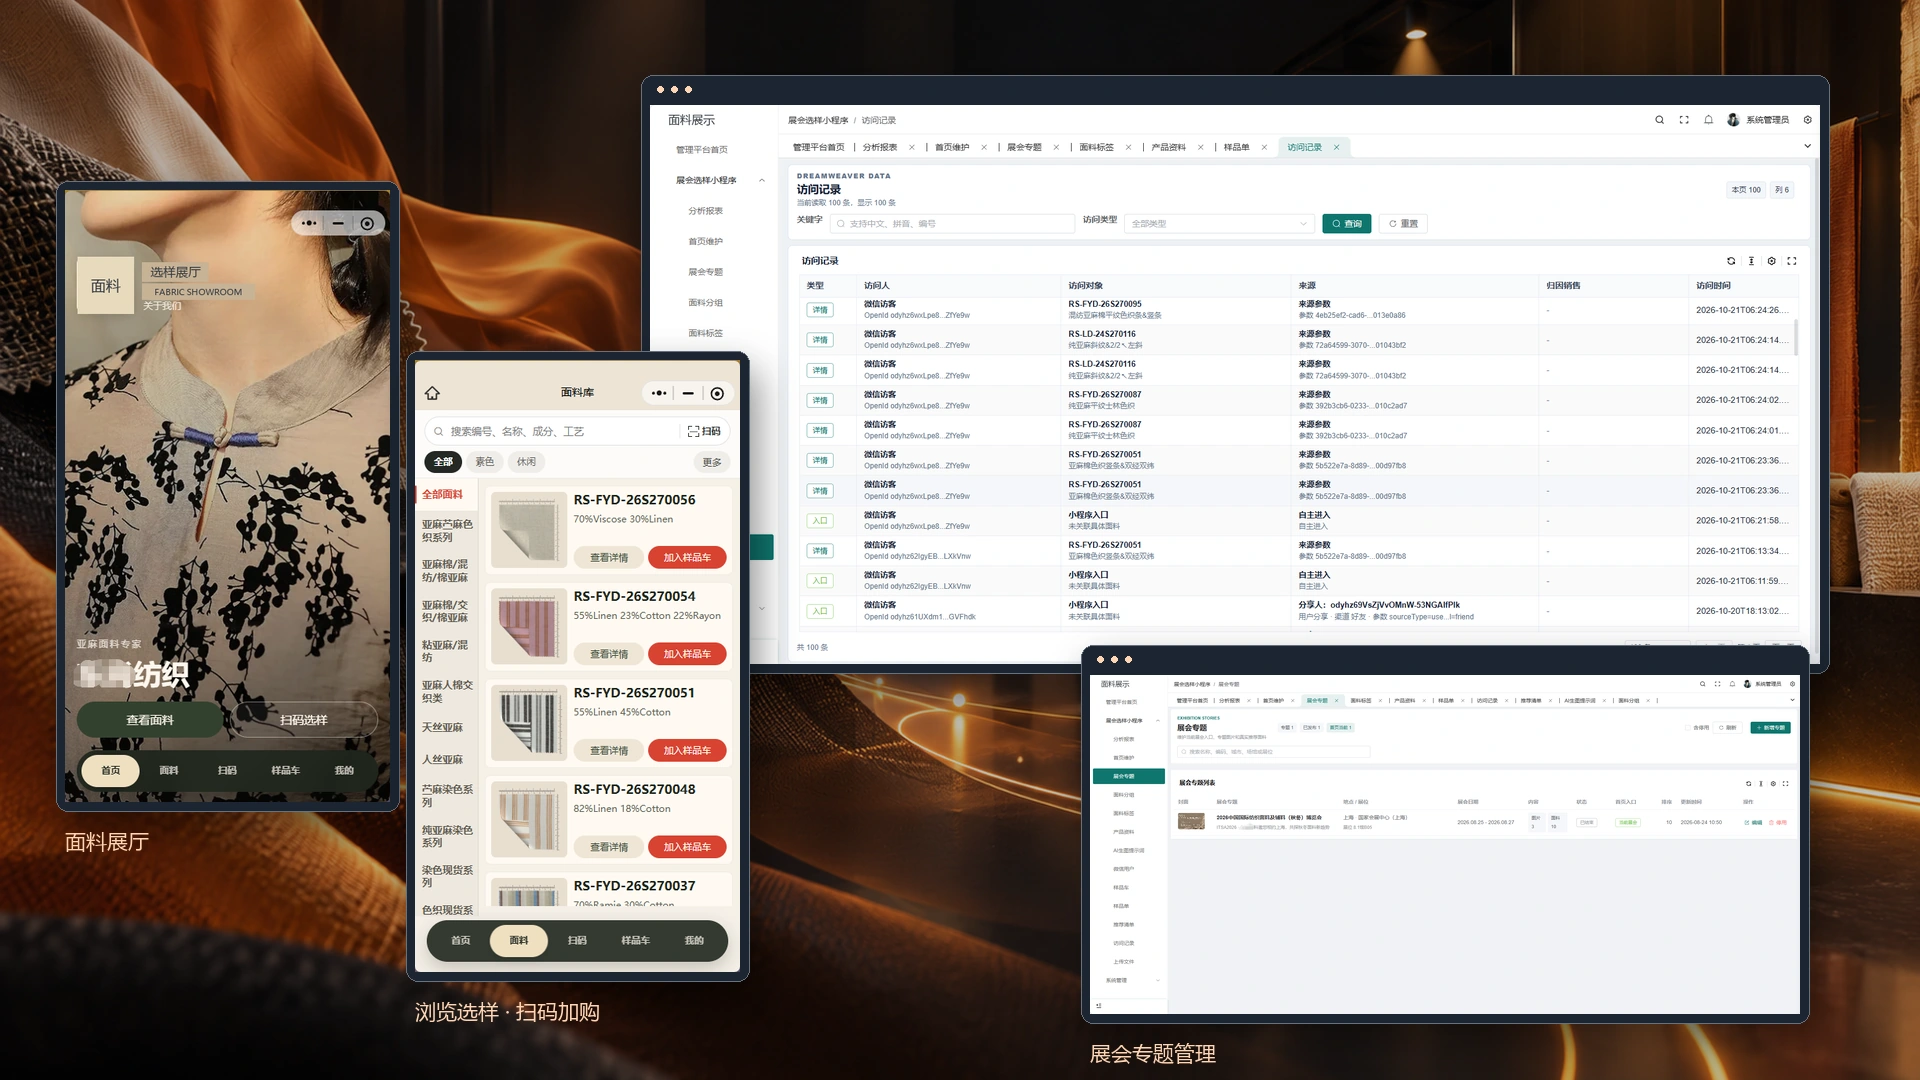Screen dimensions: 1920x1080
Task: Expand the tab overflow chevron in the 访问记录 window
Action: 1807,146
